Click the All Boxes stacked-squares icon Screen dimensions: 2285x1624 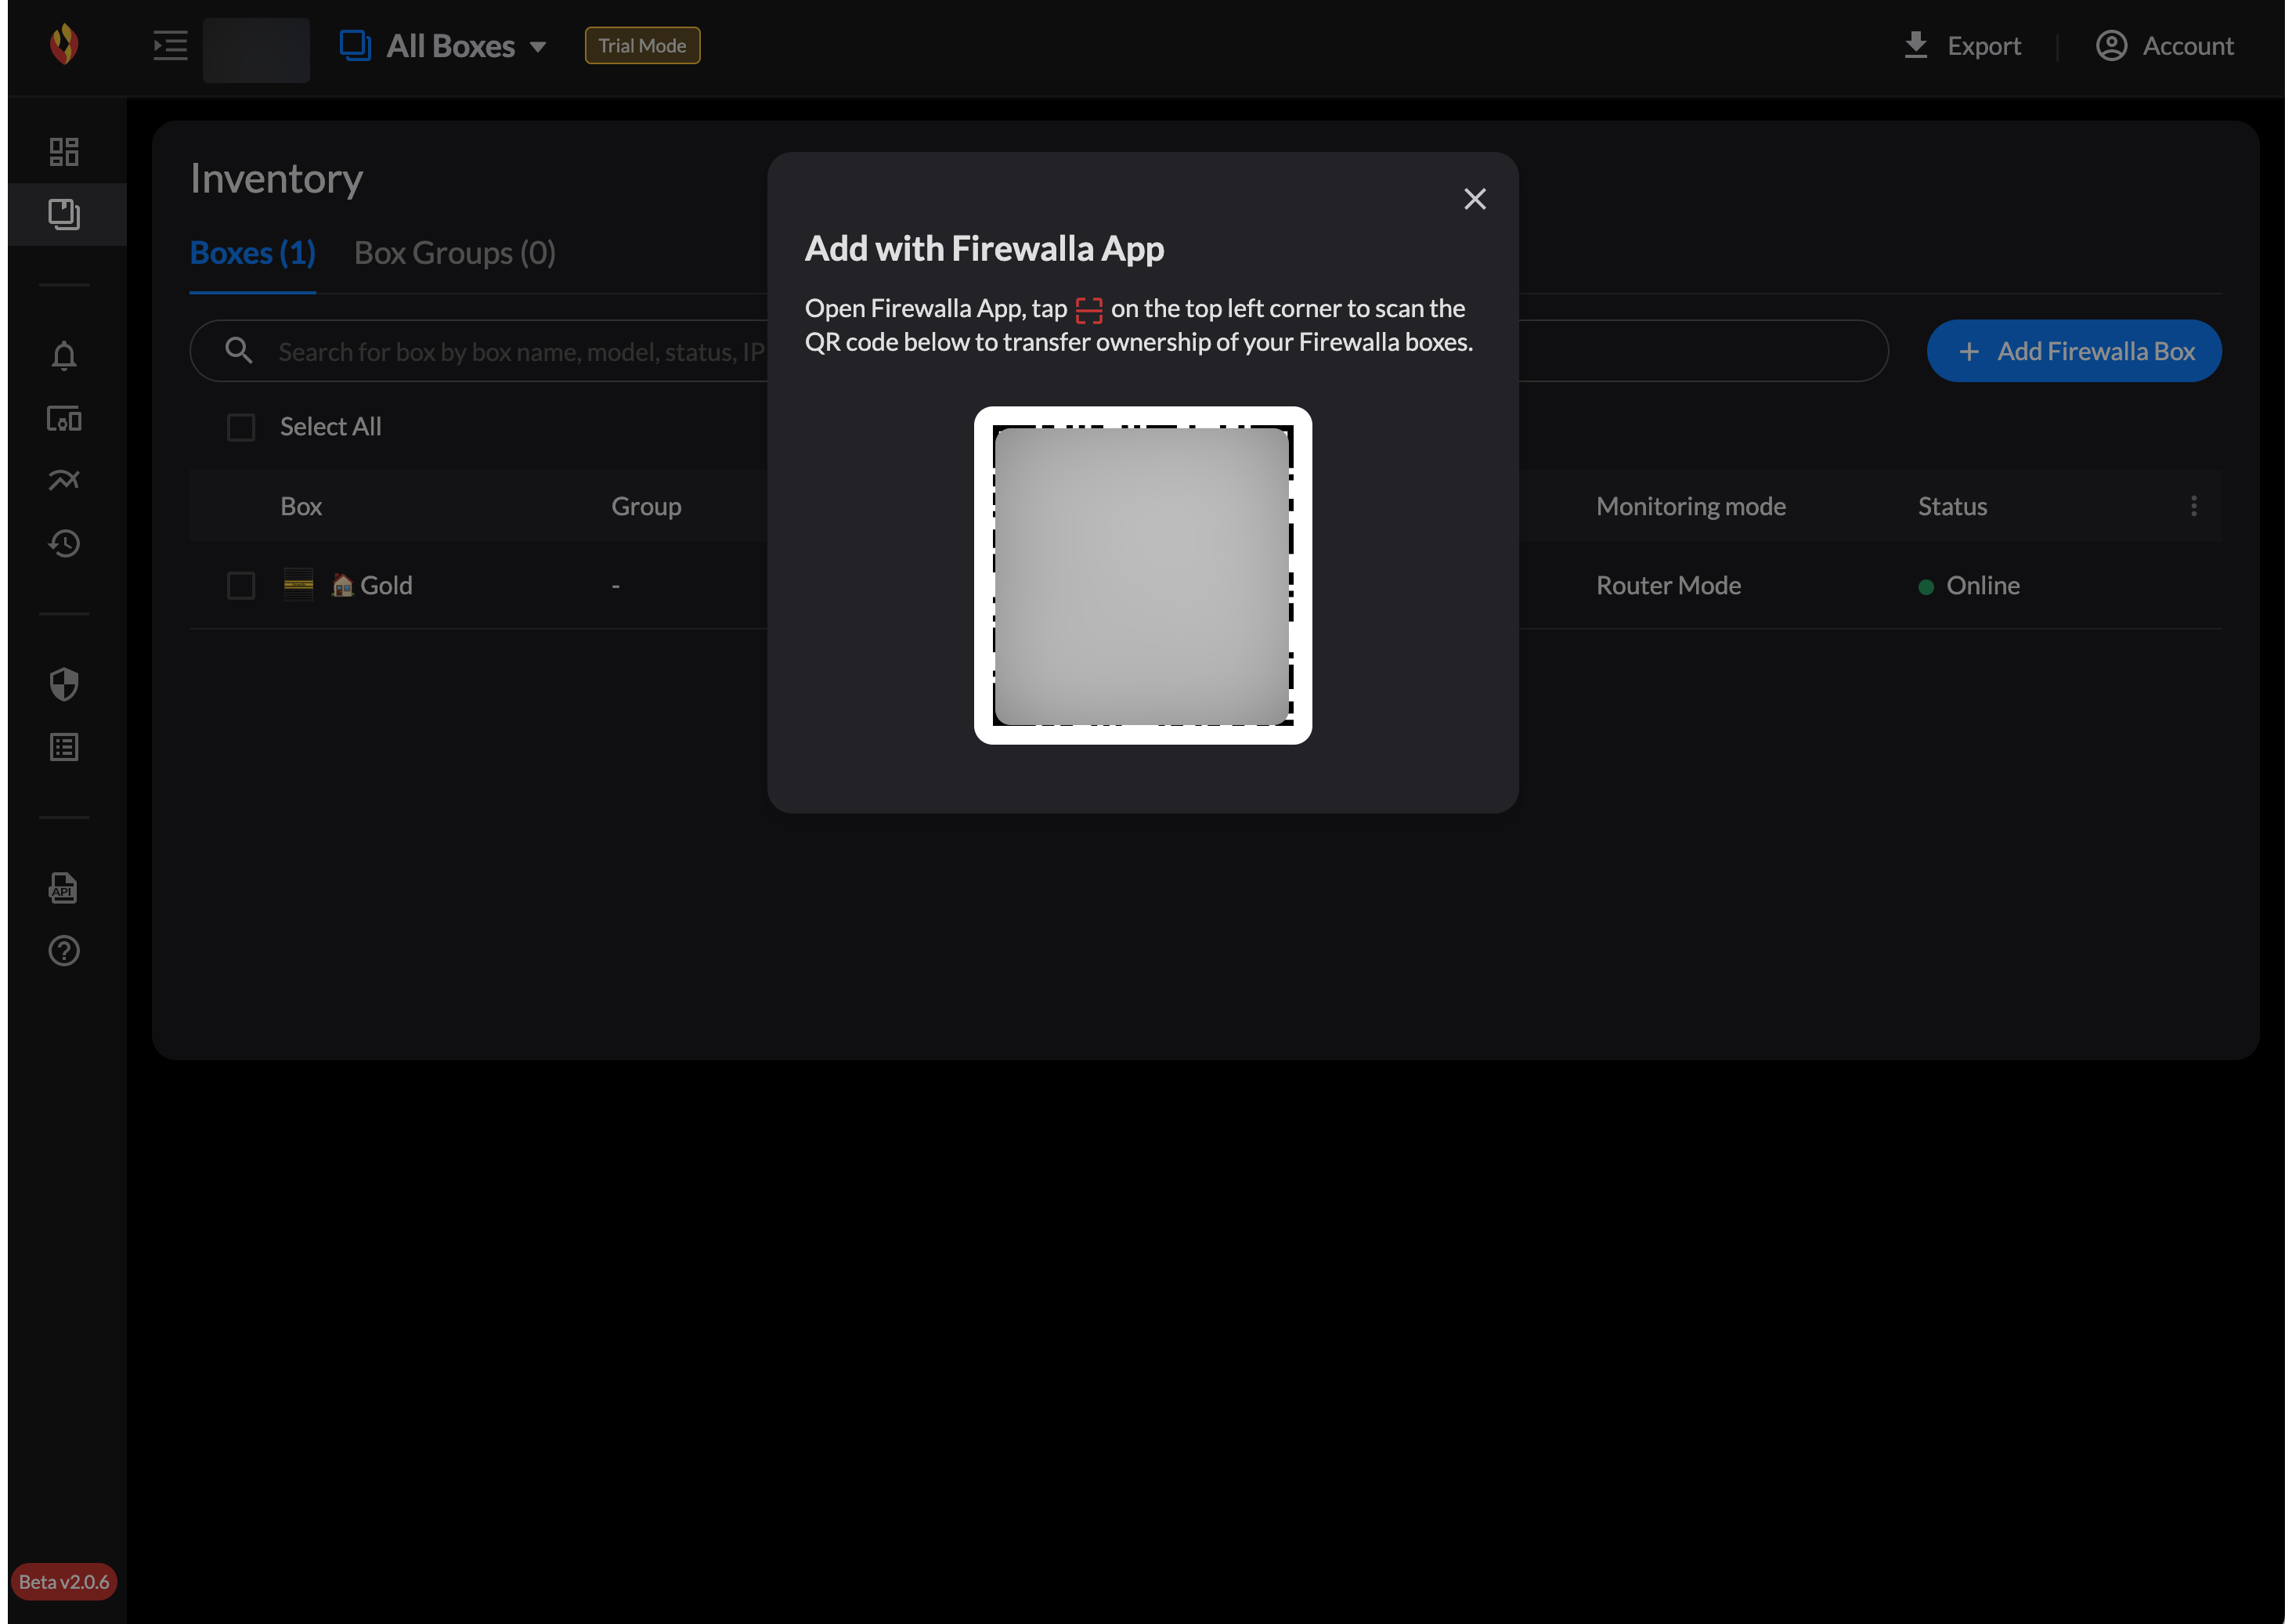[x=355, y=45]
